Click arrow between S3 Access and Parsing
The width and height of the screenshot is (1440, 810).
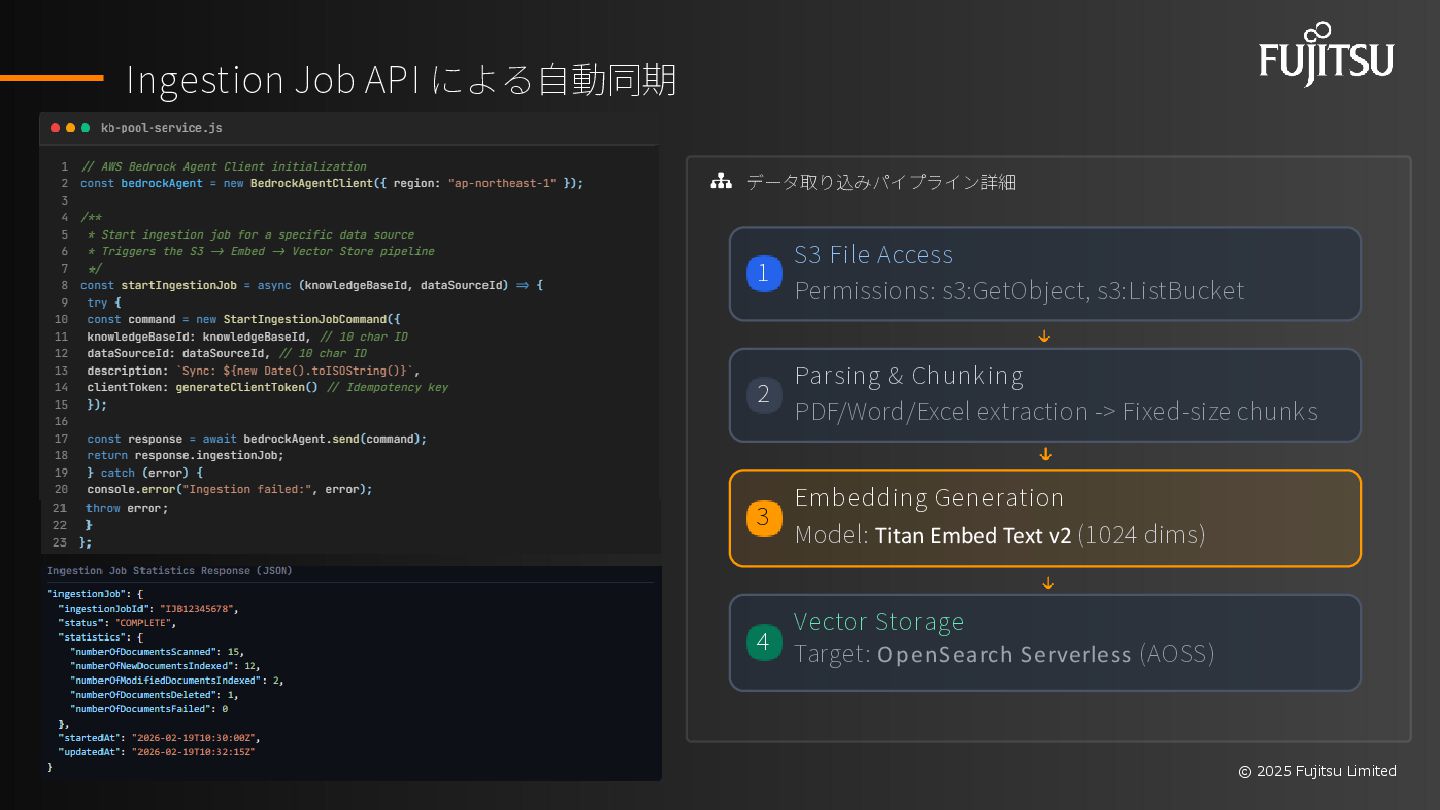1044,336
